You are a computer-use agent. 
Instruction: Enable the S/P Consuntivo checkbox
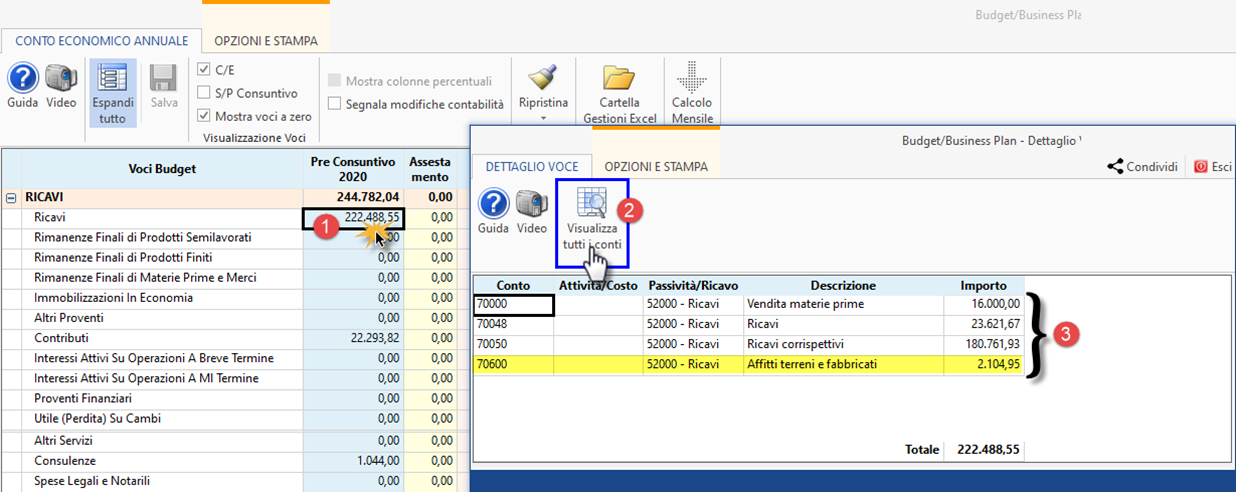click(x=204, y=93)
